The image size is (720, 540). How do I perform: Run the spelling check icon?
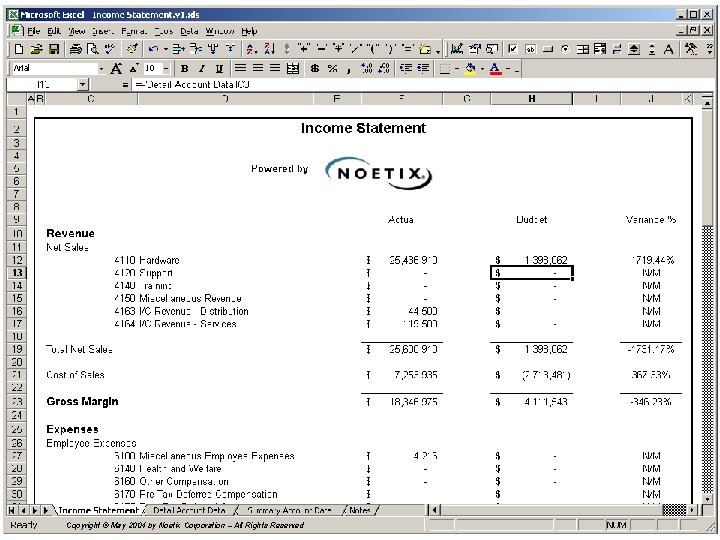tap(110, 49)
